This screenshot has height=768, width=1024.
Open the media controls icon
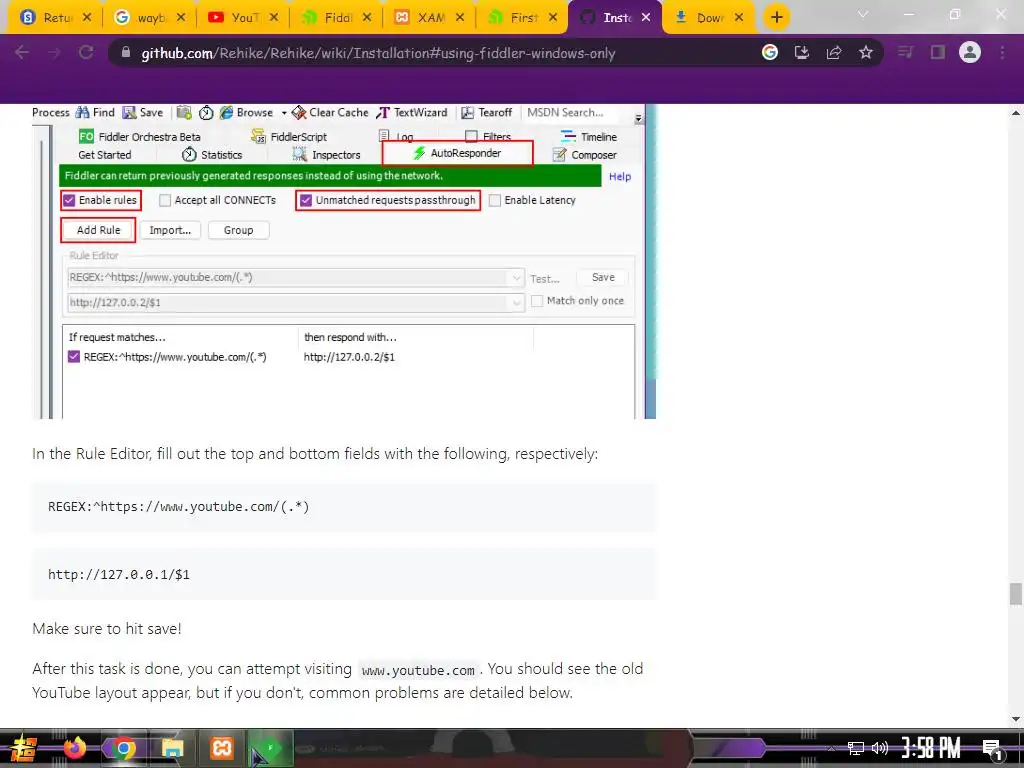tap(905, 52)
